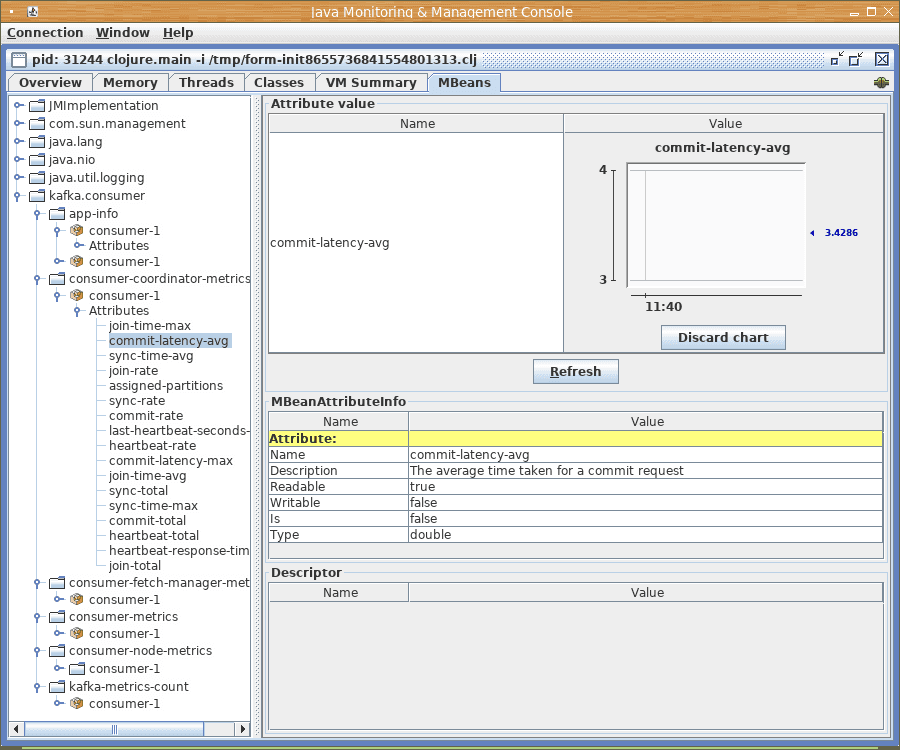The height and width of the screenshot is (750, 900).
Task: Select the commit-latency-max attribute
Action: pyautogui.click(x=170, y=461)
